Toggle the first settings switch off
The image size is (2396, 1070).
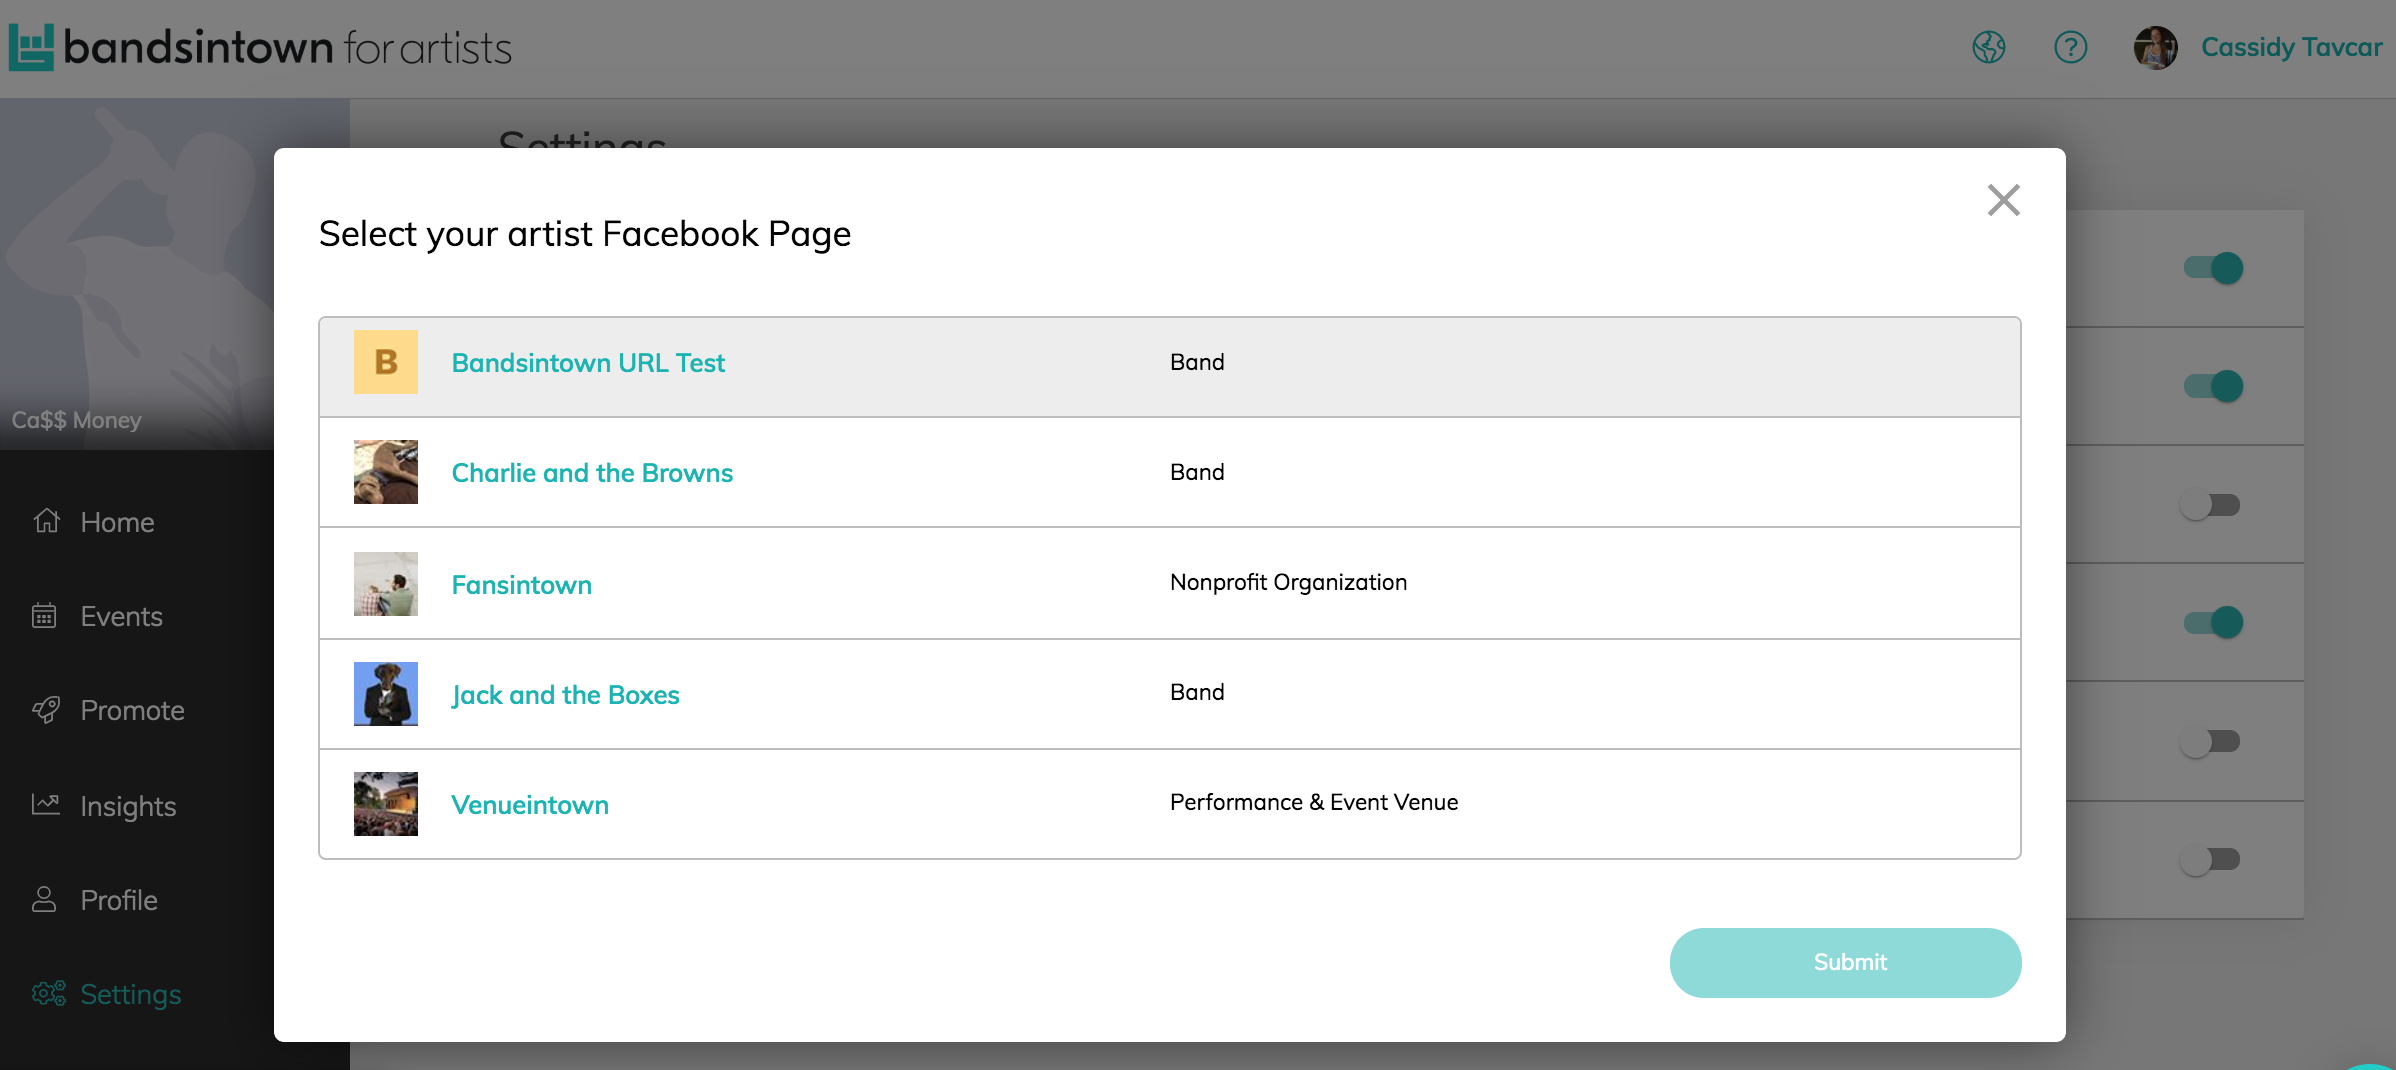point(2213,268)
